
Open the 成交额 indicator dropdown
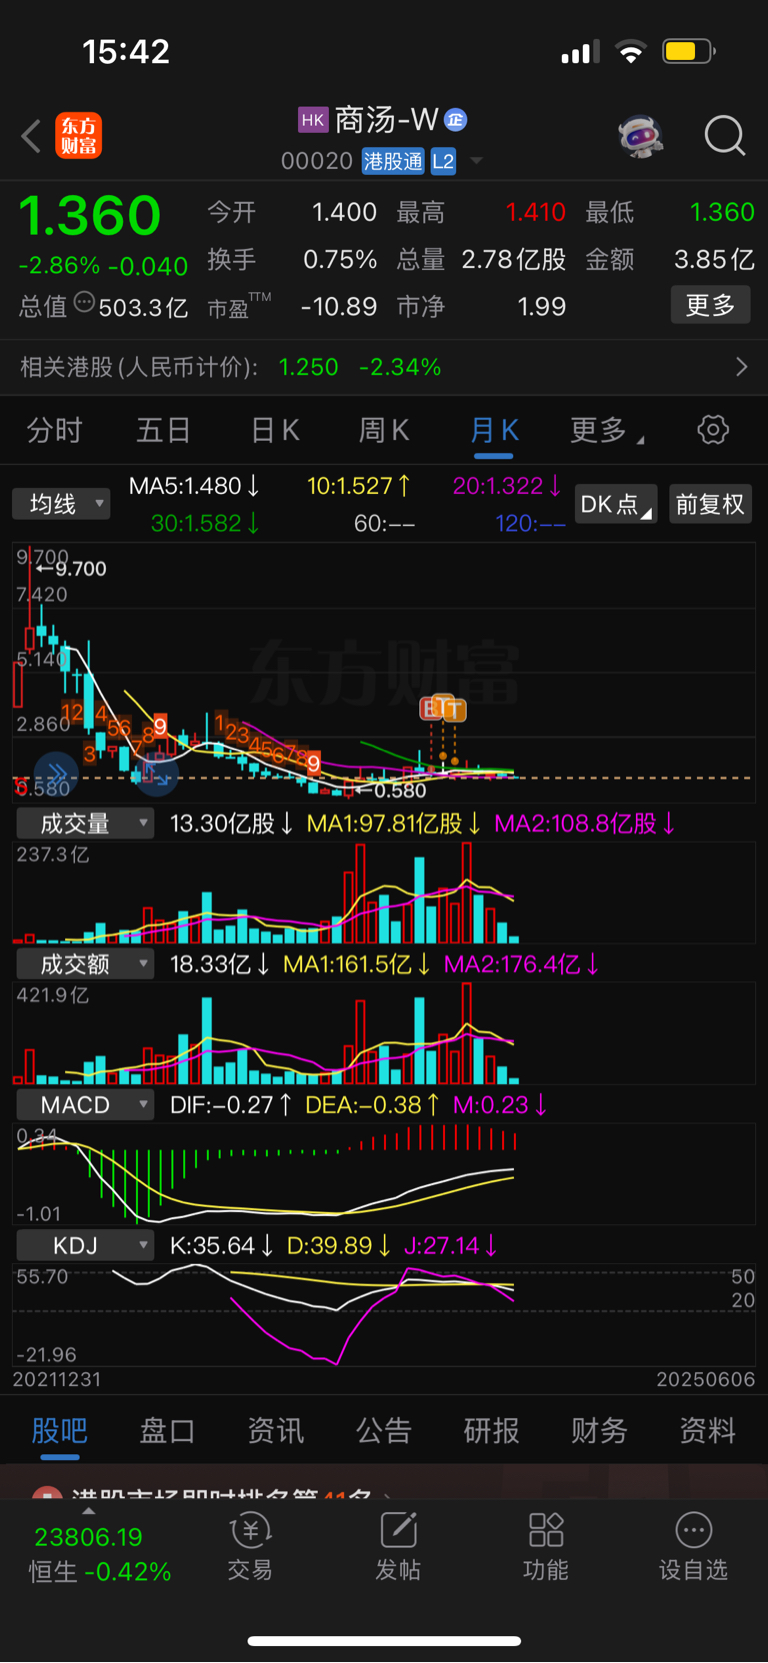click(x=84, y=964)
